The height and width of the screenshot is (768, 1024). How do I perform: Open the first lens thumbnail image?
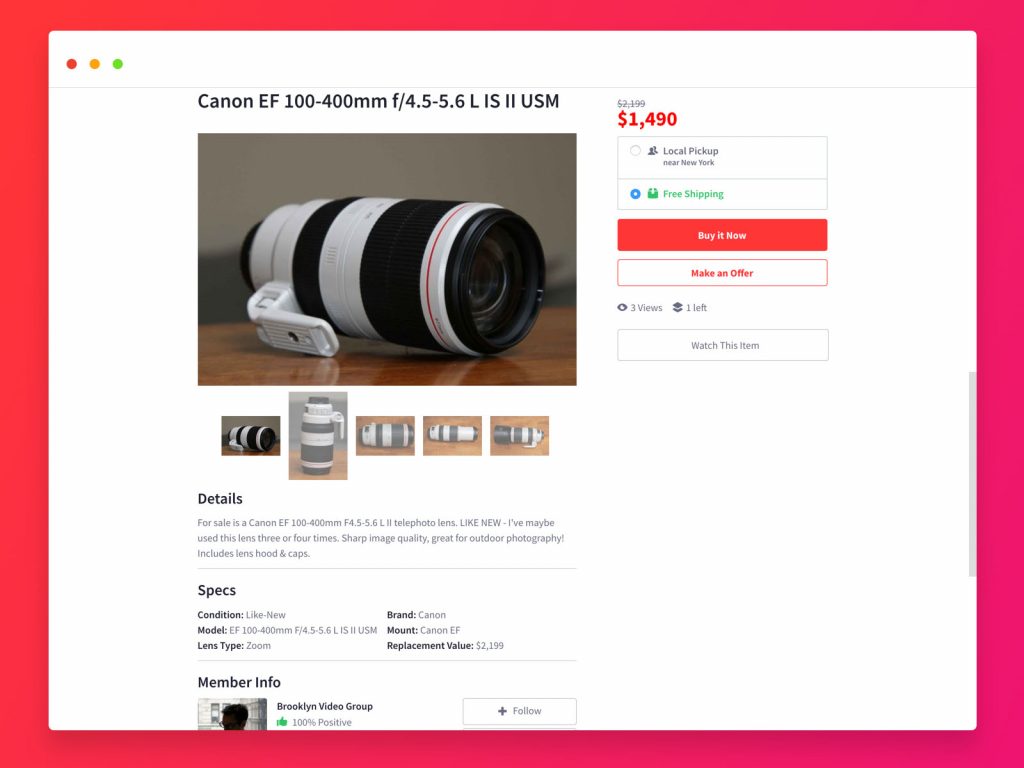251,436
